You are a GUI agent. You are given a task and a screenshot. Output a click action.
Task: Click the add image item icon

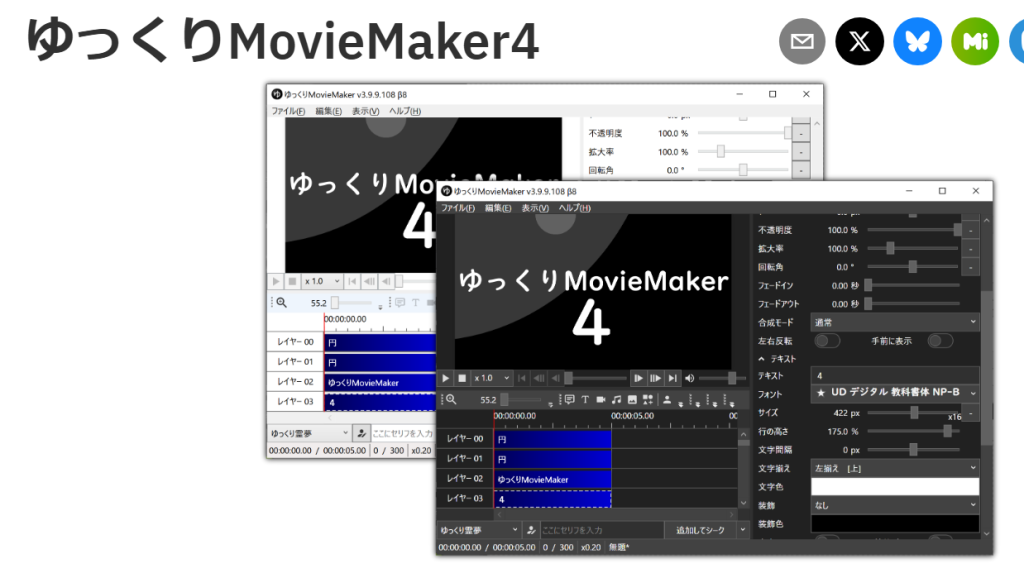632,399
